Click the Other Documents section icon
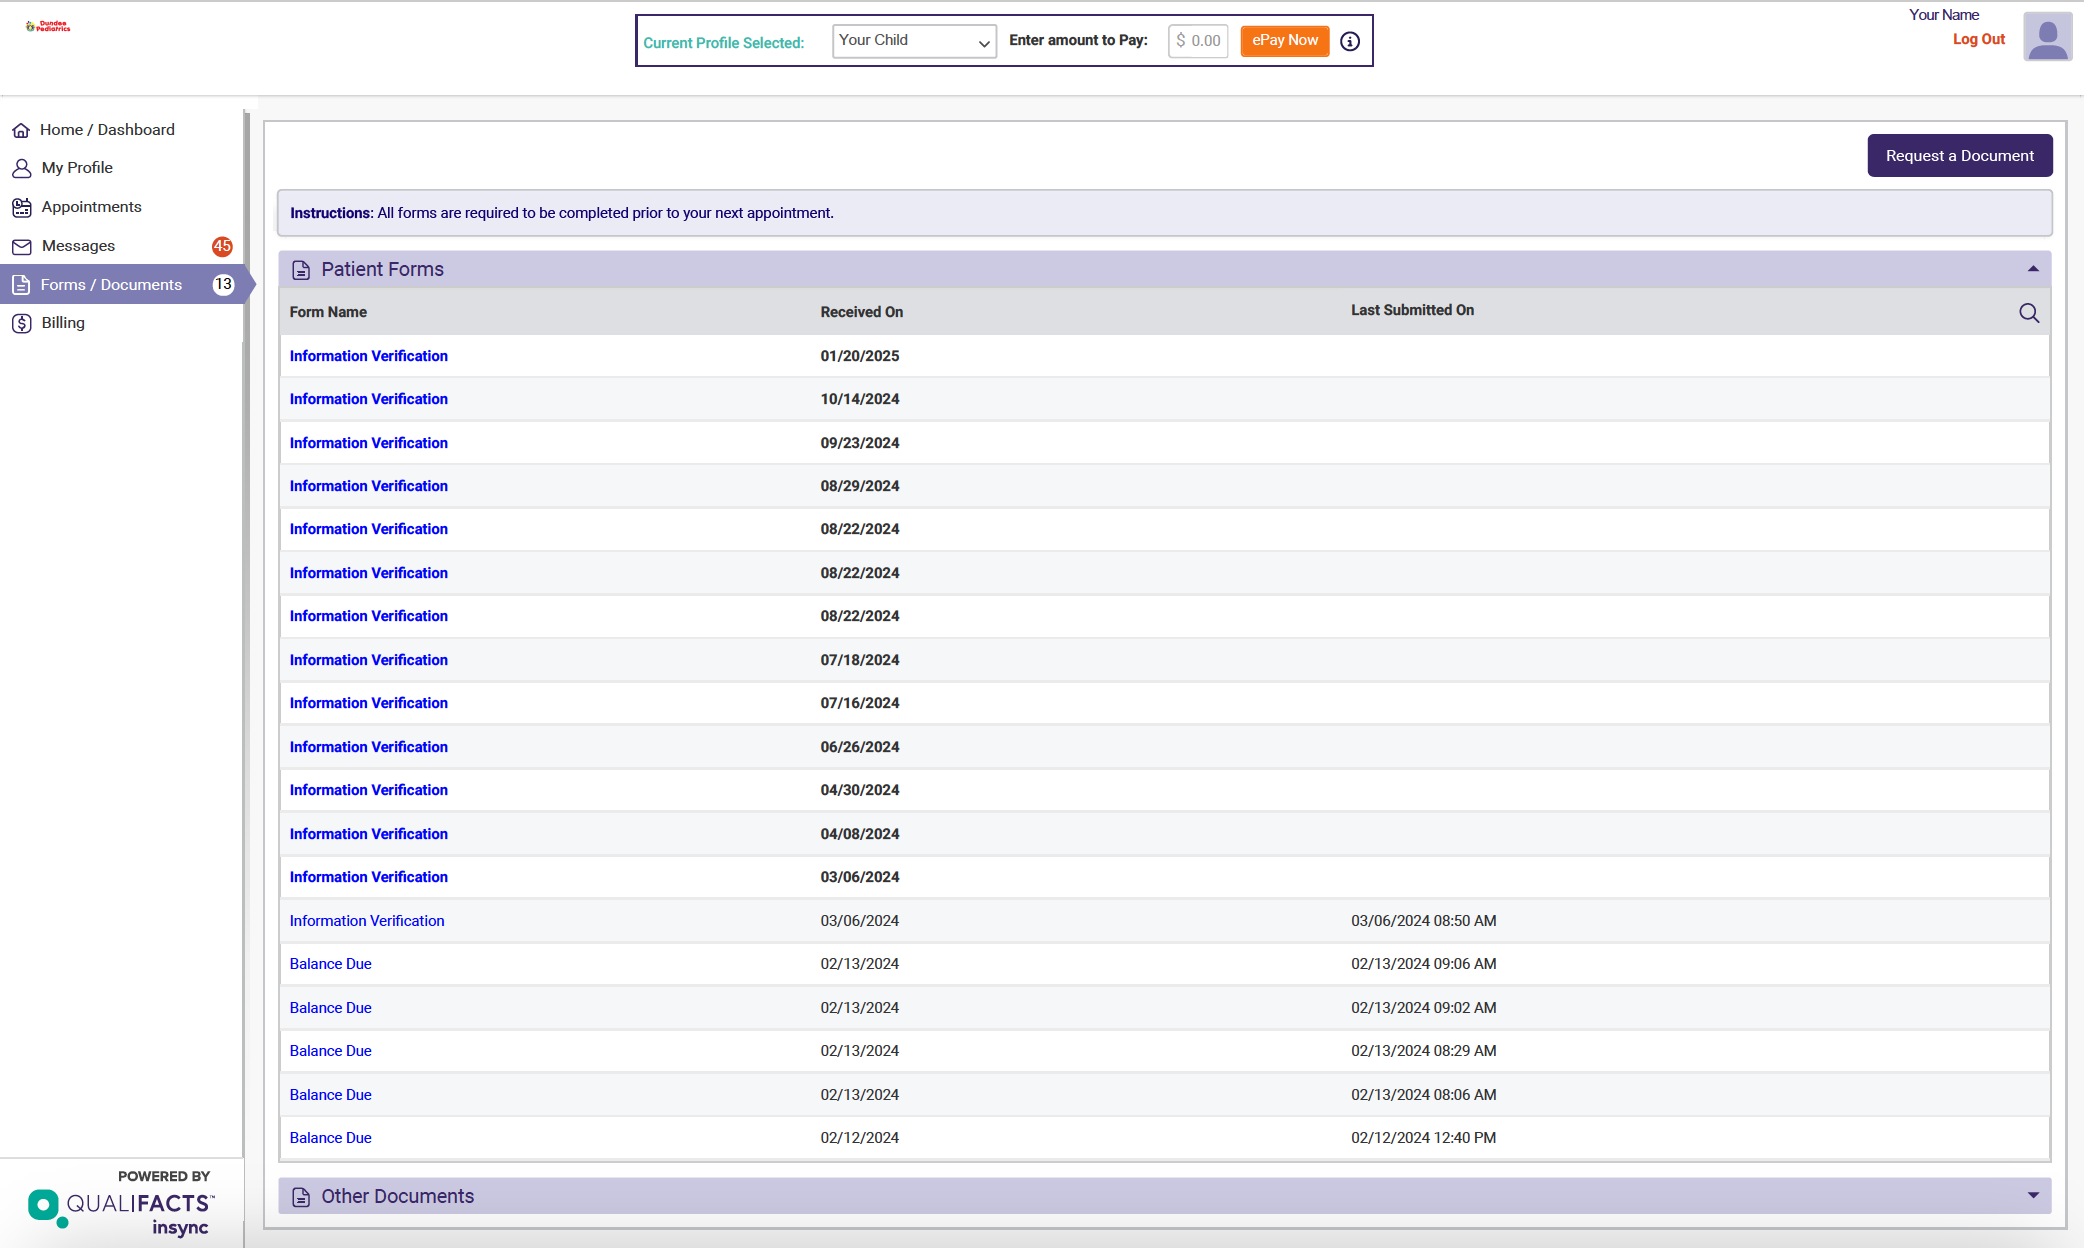The height and width of the screenshot is (1248, 2084). click(301, 1197)
